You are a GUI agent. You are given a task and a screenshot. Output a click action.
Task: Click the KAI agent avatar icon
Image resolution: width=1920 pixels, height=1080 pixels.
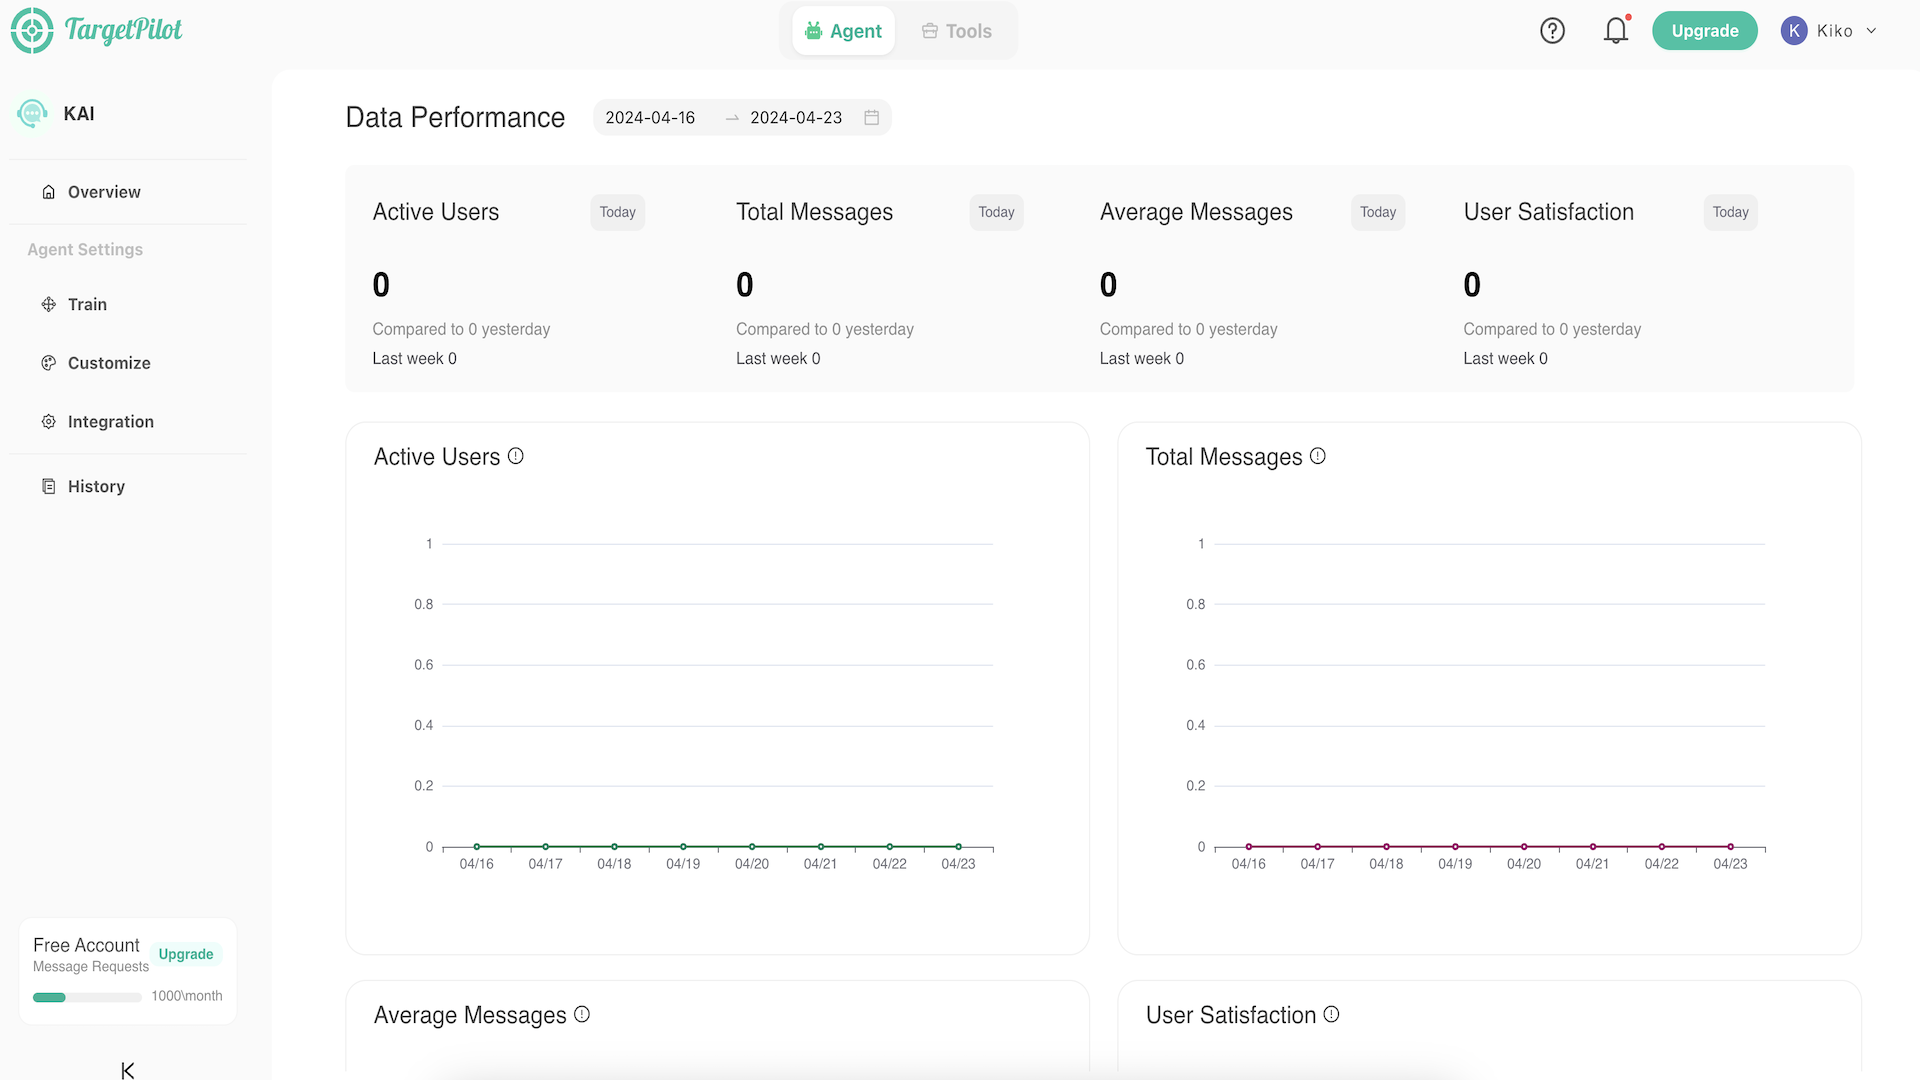point(32,114)
